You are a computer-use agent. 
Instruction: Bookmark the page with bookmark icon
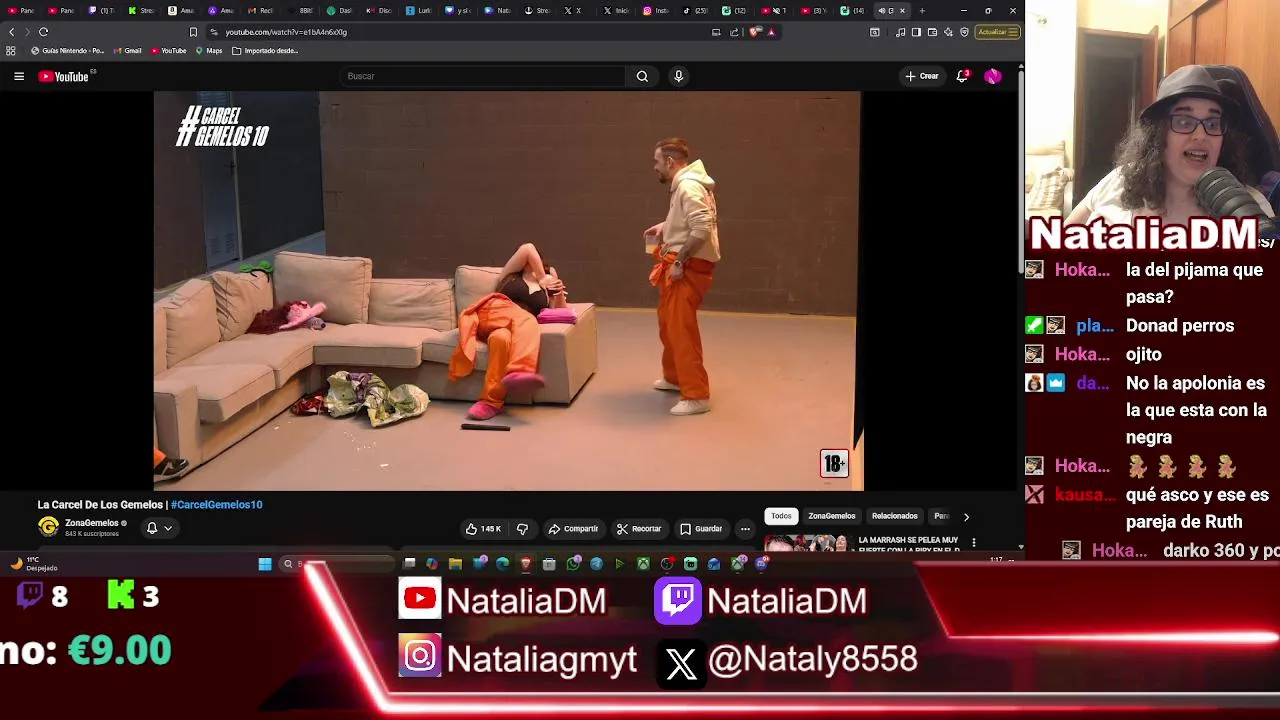click(x=193, y=32)
